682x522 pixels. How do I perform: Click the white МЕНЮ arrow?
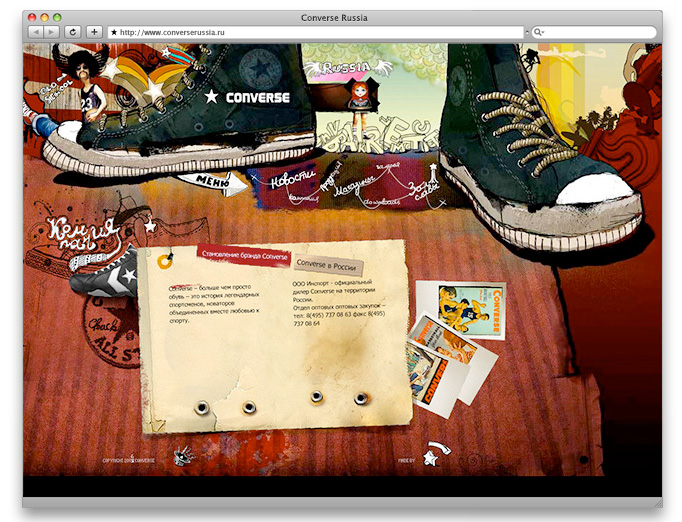pyautogui.click(x=213, y=182)
